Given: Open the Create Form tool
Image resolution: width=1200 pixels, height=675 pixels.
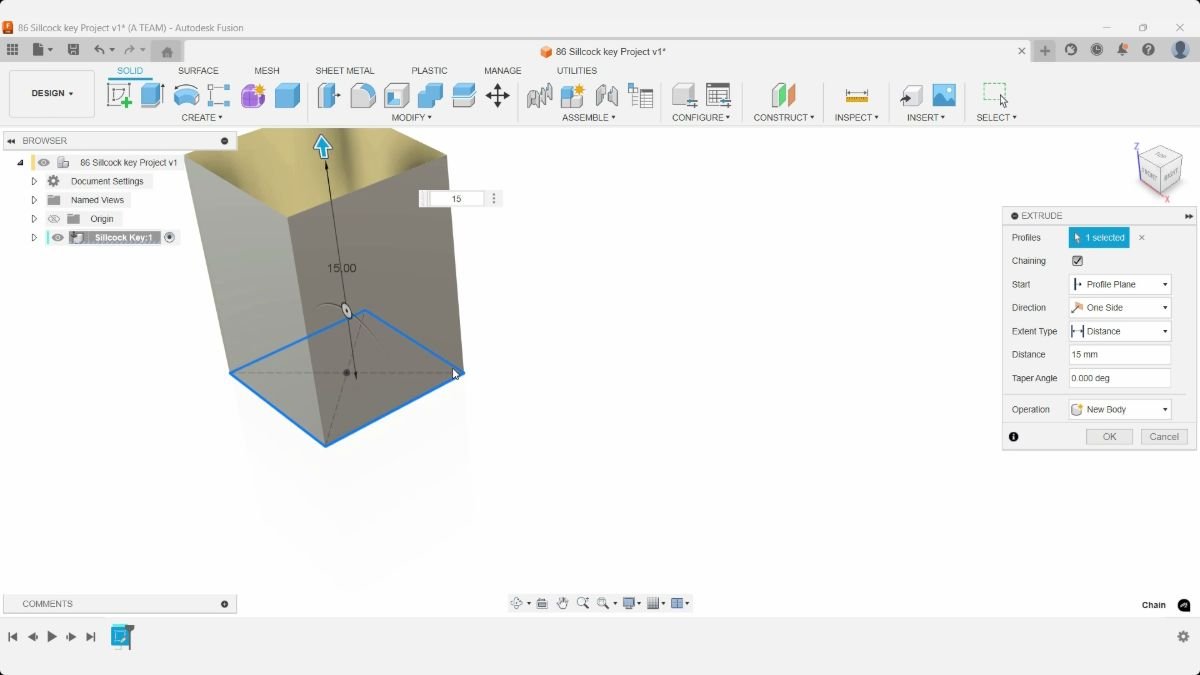Looking at the screenshot, I should click(253, 95).
